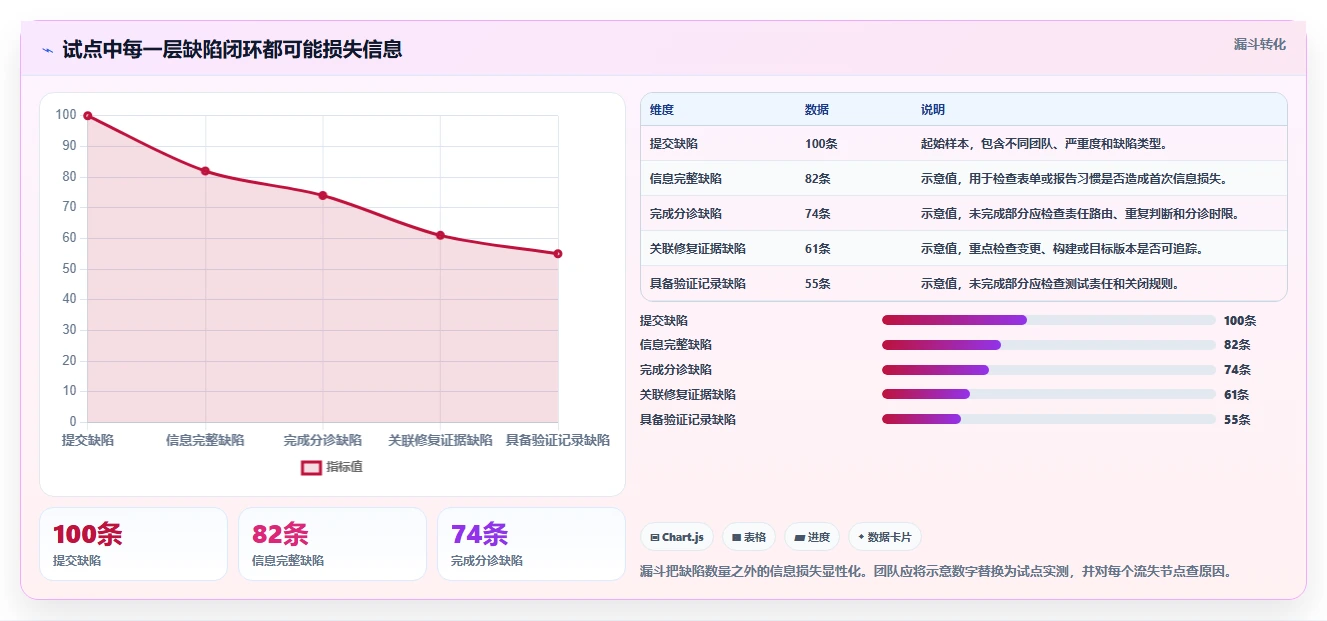Click the 74条 完成分诊缺陷 data card
This screenshot has height=621, width=1327.
click(531, 544)
